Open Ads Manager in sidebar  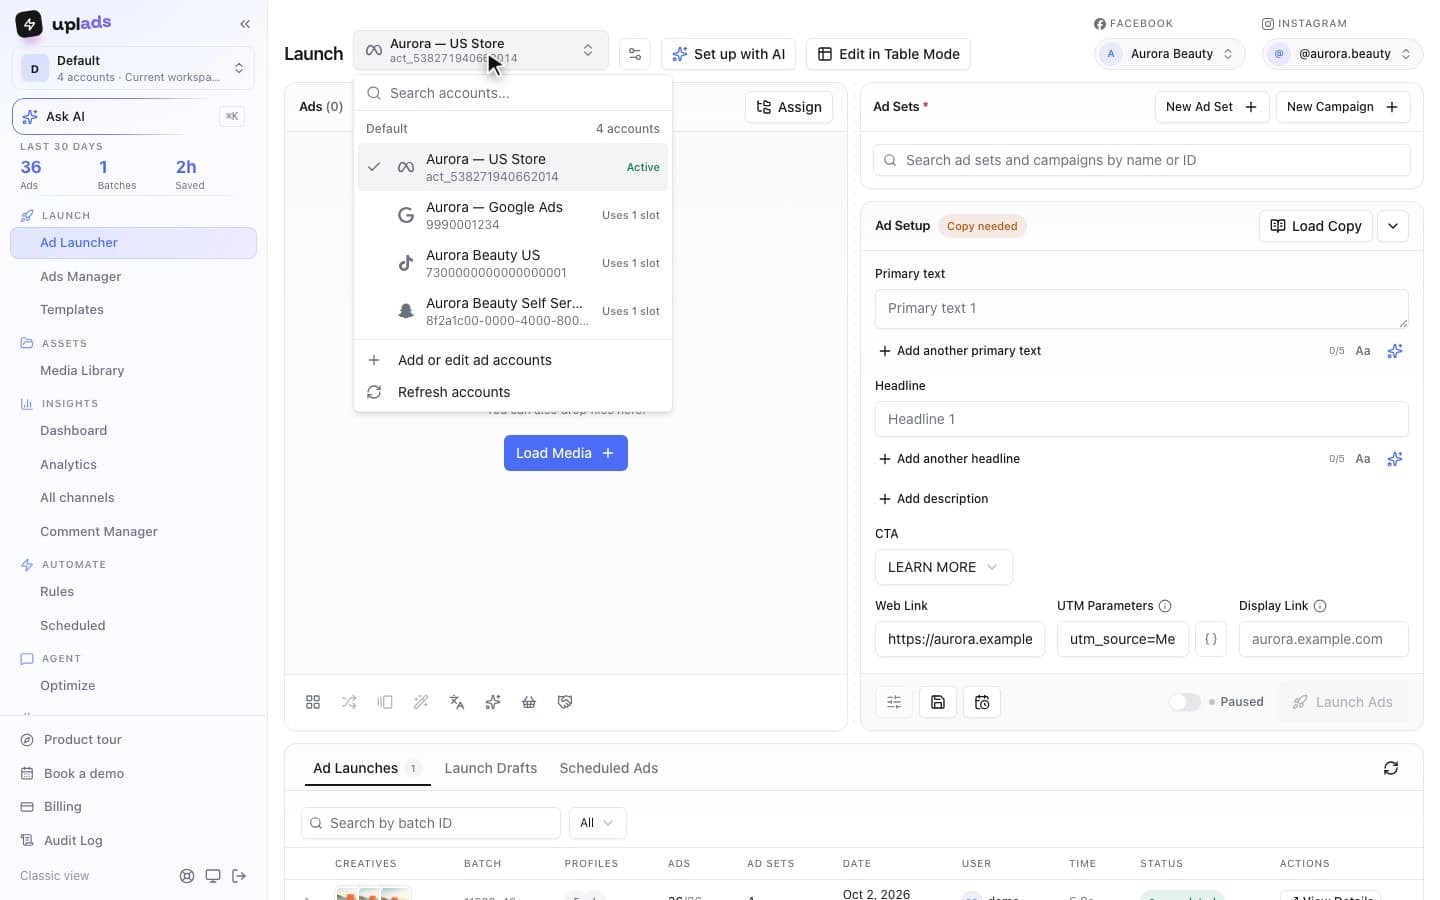click(133, 277)
